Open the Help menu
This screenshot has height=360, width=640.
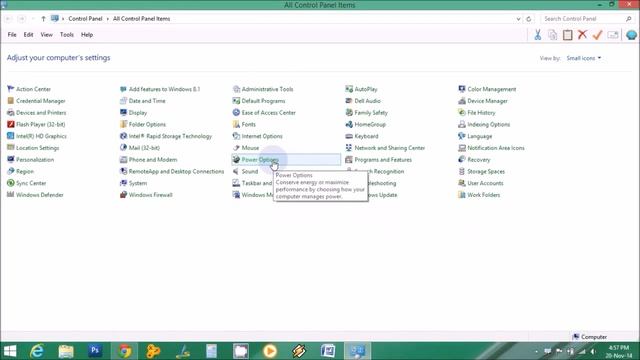point(87,35)
